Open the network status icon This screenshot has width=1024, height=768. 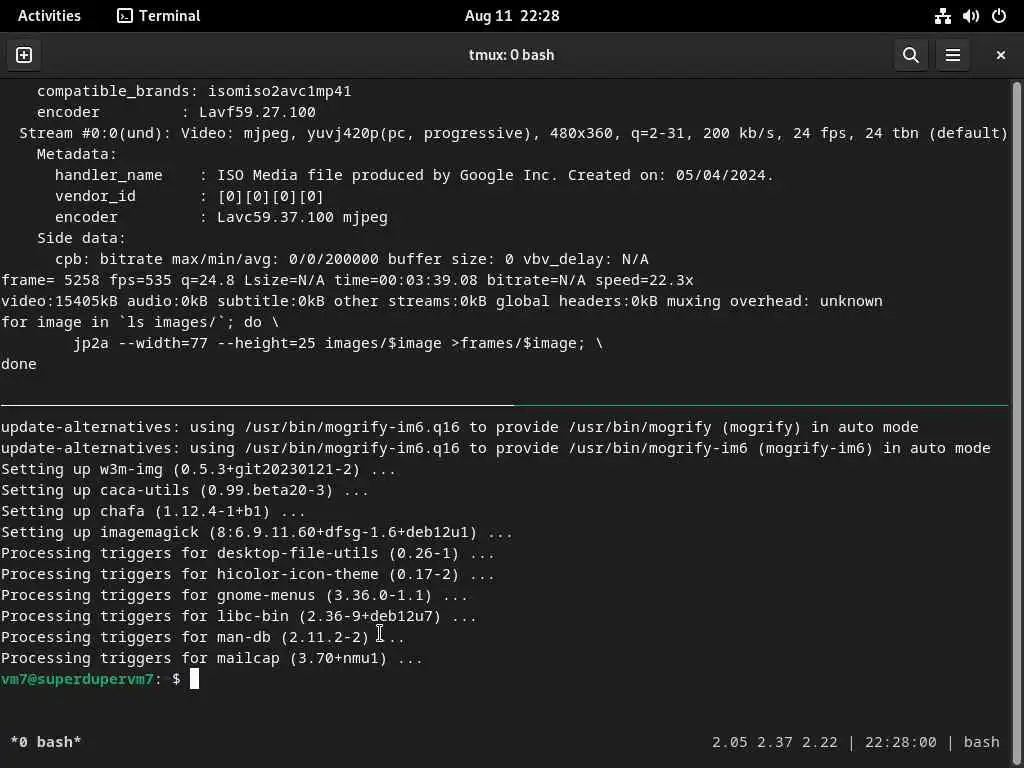pos(942,16)
